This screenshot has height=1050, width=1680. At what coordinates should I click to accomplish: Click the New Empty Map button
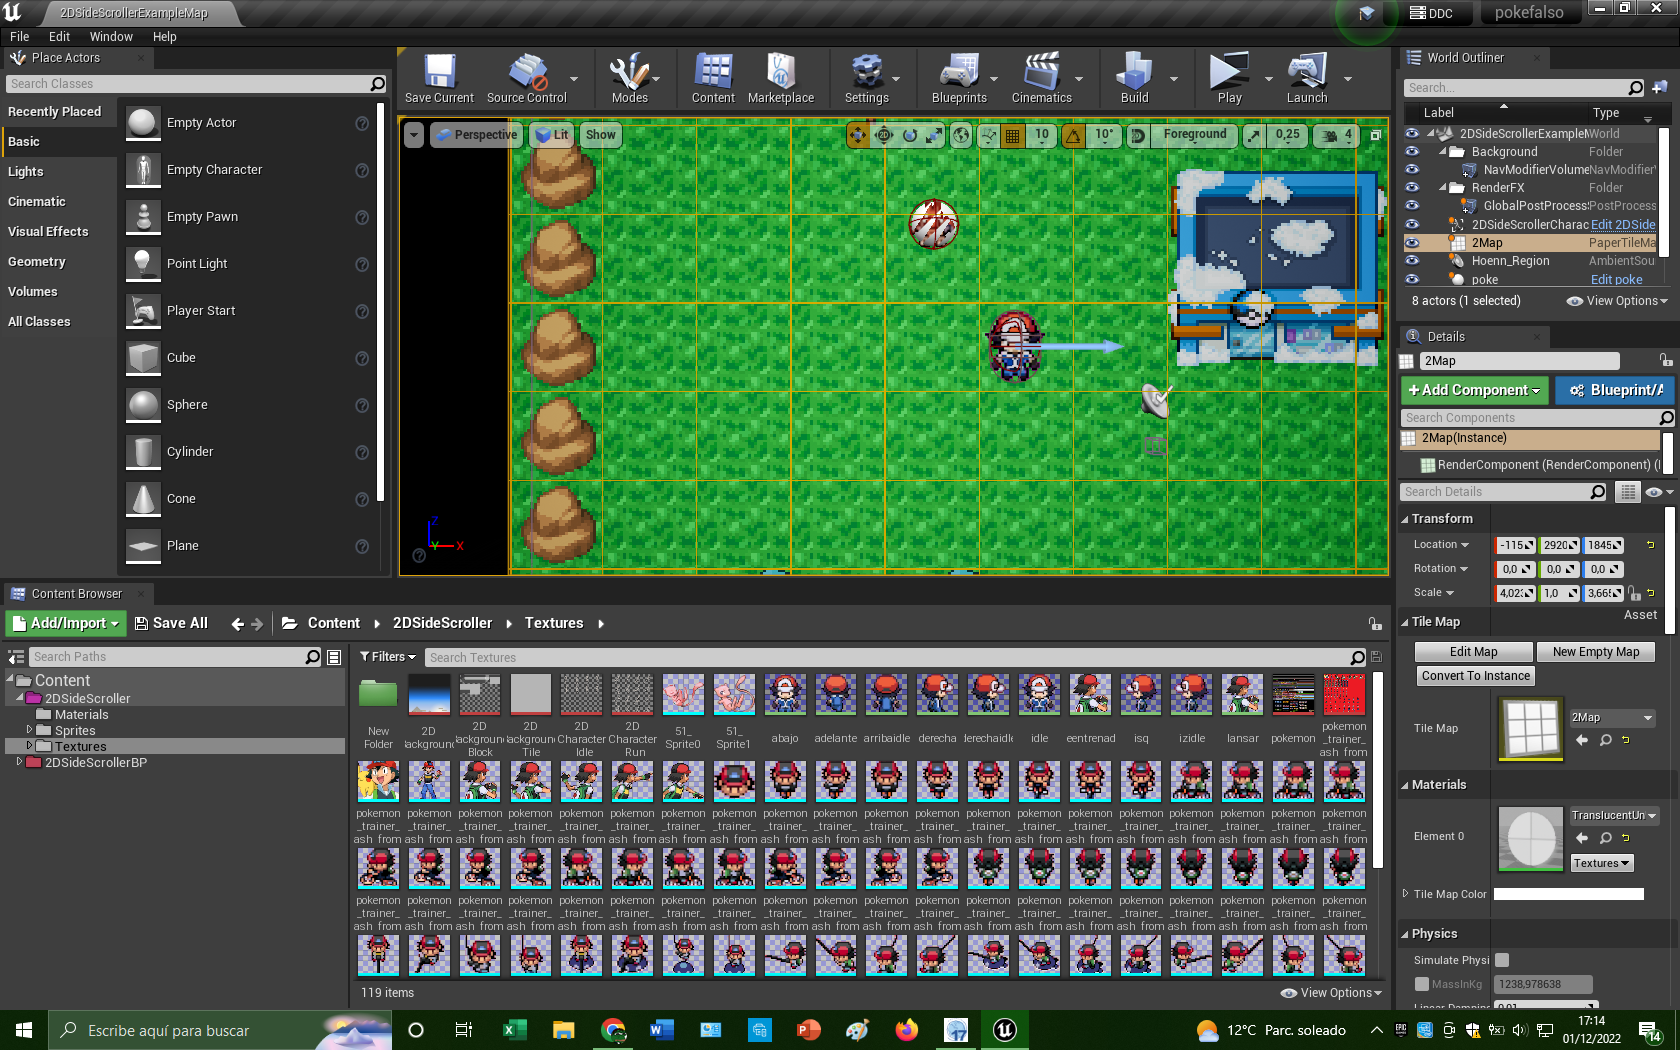pos(1596,652)
